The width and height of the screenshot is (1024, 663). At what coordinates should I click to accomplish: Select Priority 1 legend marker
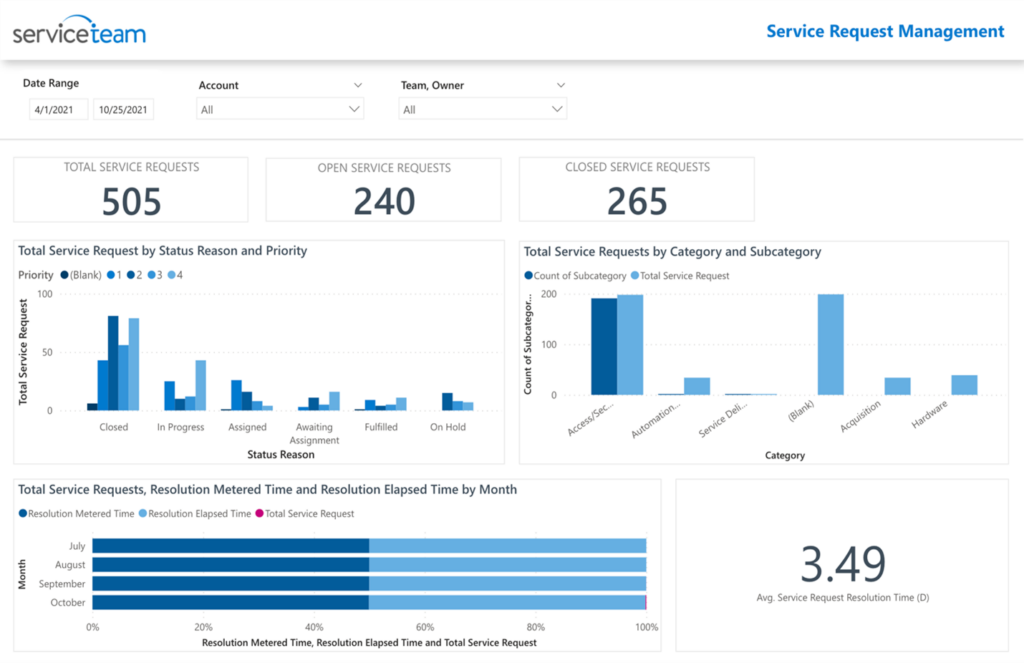111,275
